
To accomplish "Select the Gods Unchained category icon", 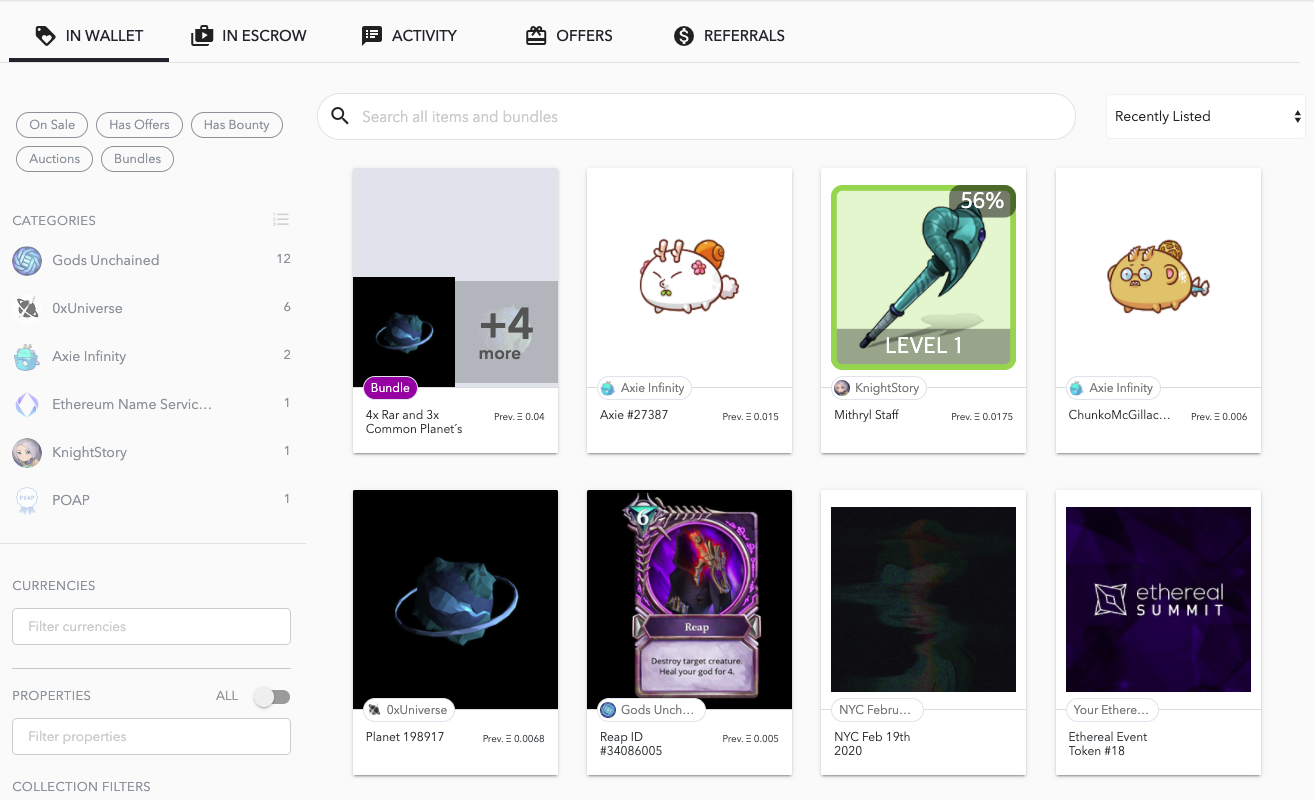I will pyautogui.click(x=27, y=260).
